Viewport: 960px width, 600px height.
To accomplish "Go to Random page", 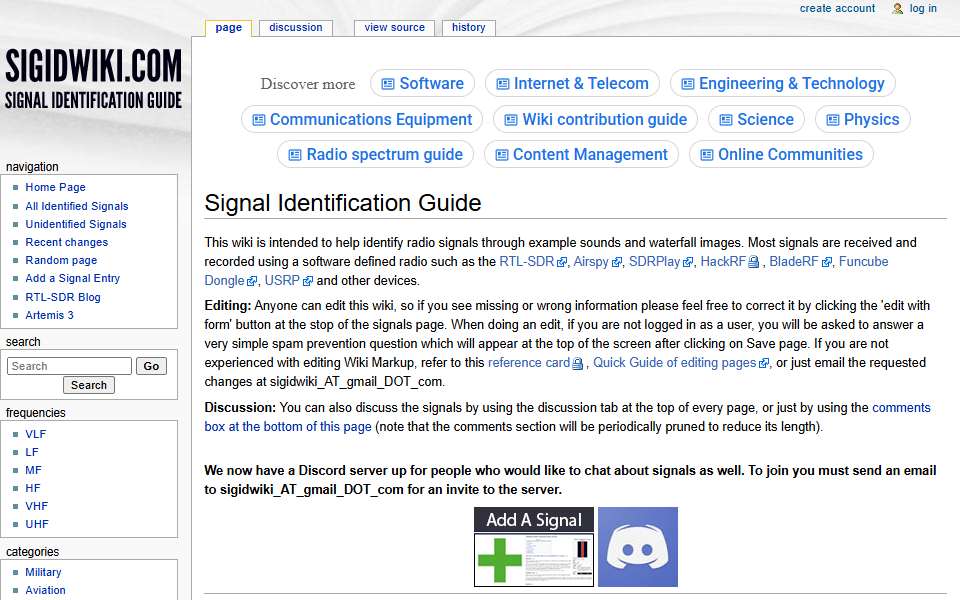I will click(x=61, y=260).
